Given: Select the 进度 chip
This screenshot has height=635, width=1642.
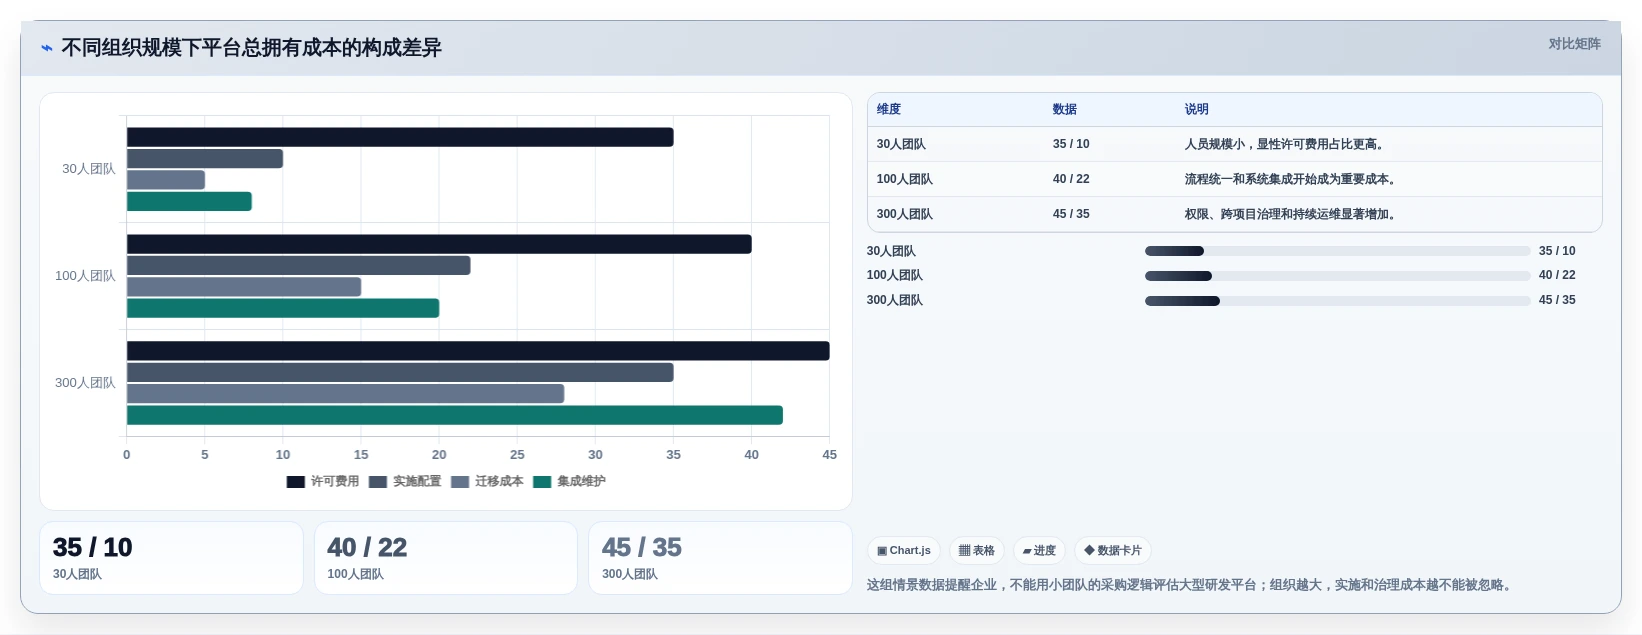Looking at the screenshot, I should click(x=1039, y=551).
